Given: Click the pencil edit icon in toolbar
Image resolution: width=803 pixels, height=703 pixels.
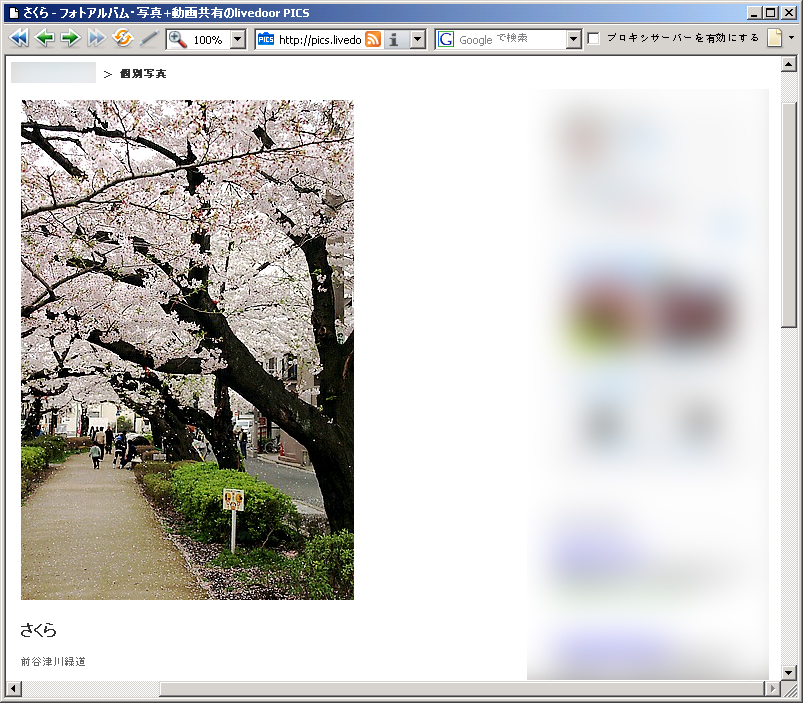Looking at the screenshot, I should pos(149,38).
